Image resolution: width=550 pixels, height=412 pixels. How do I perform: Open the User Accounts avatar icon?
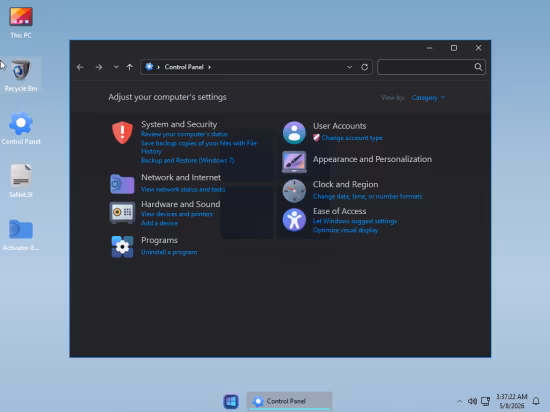click(294, 133)
